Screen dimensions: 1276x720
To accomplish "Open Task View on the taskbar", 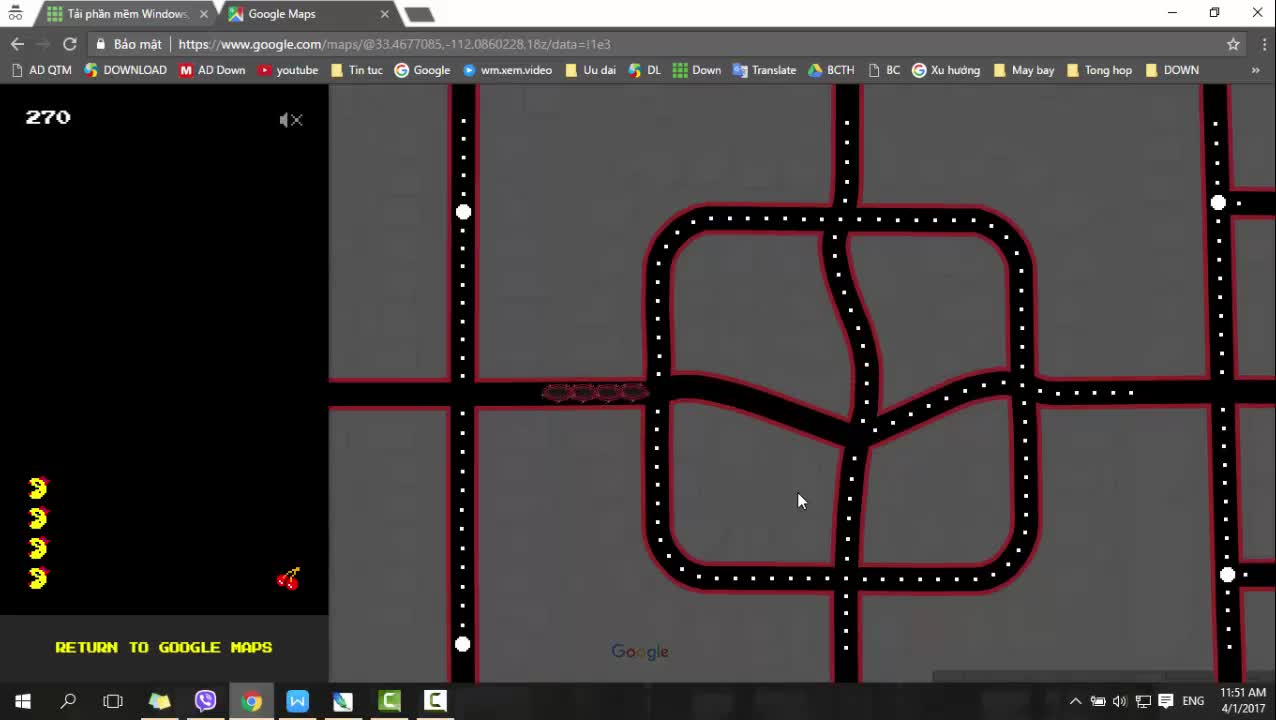I will (x=113, y=701).
